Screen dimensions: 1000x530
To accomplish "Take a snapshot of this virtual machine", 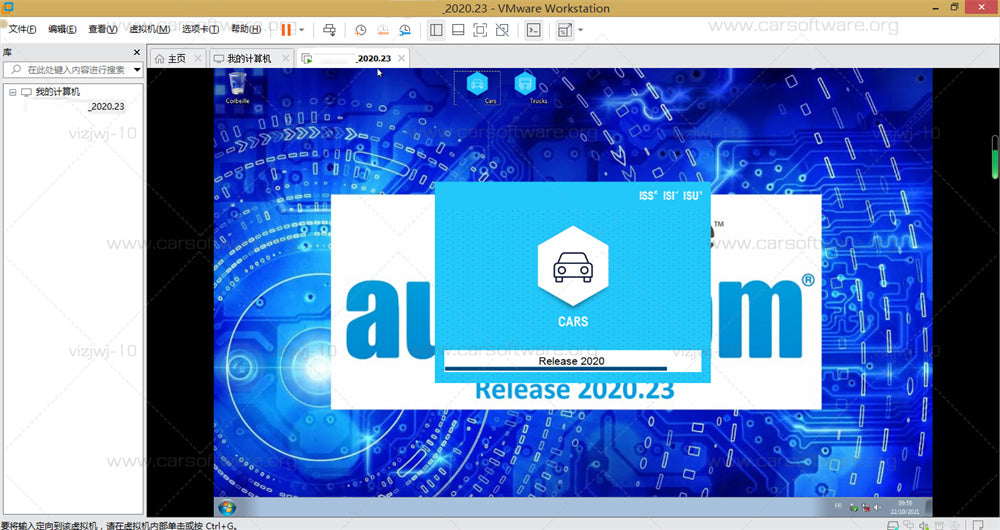I will point(360,30).
